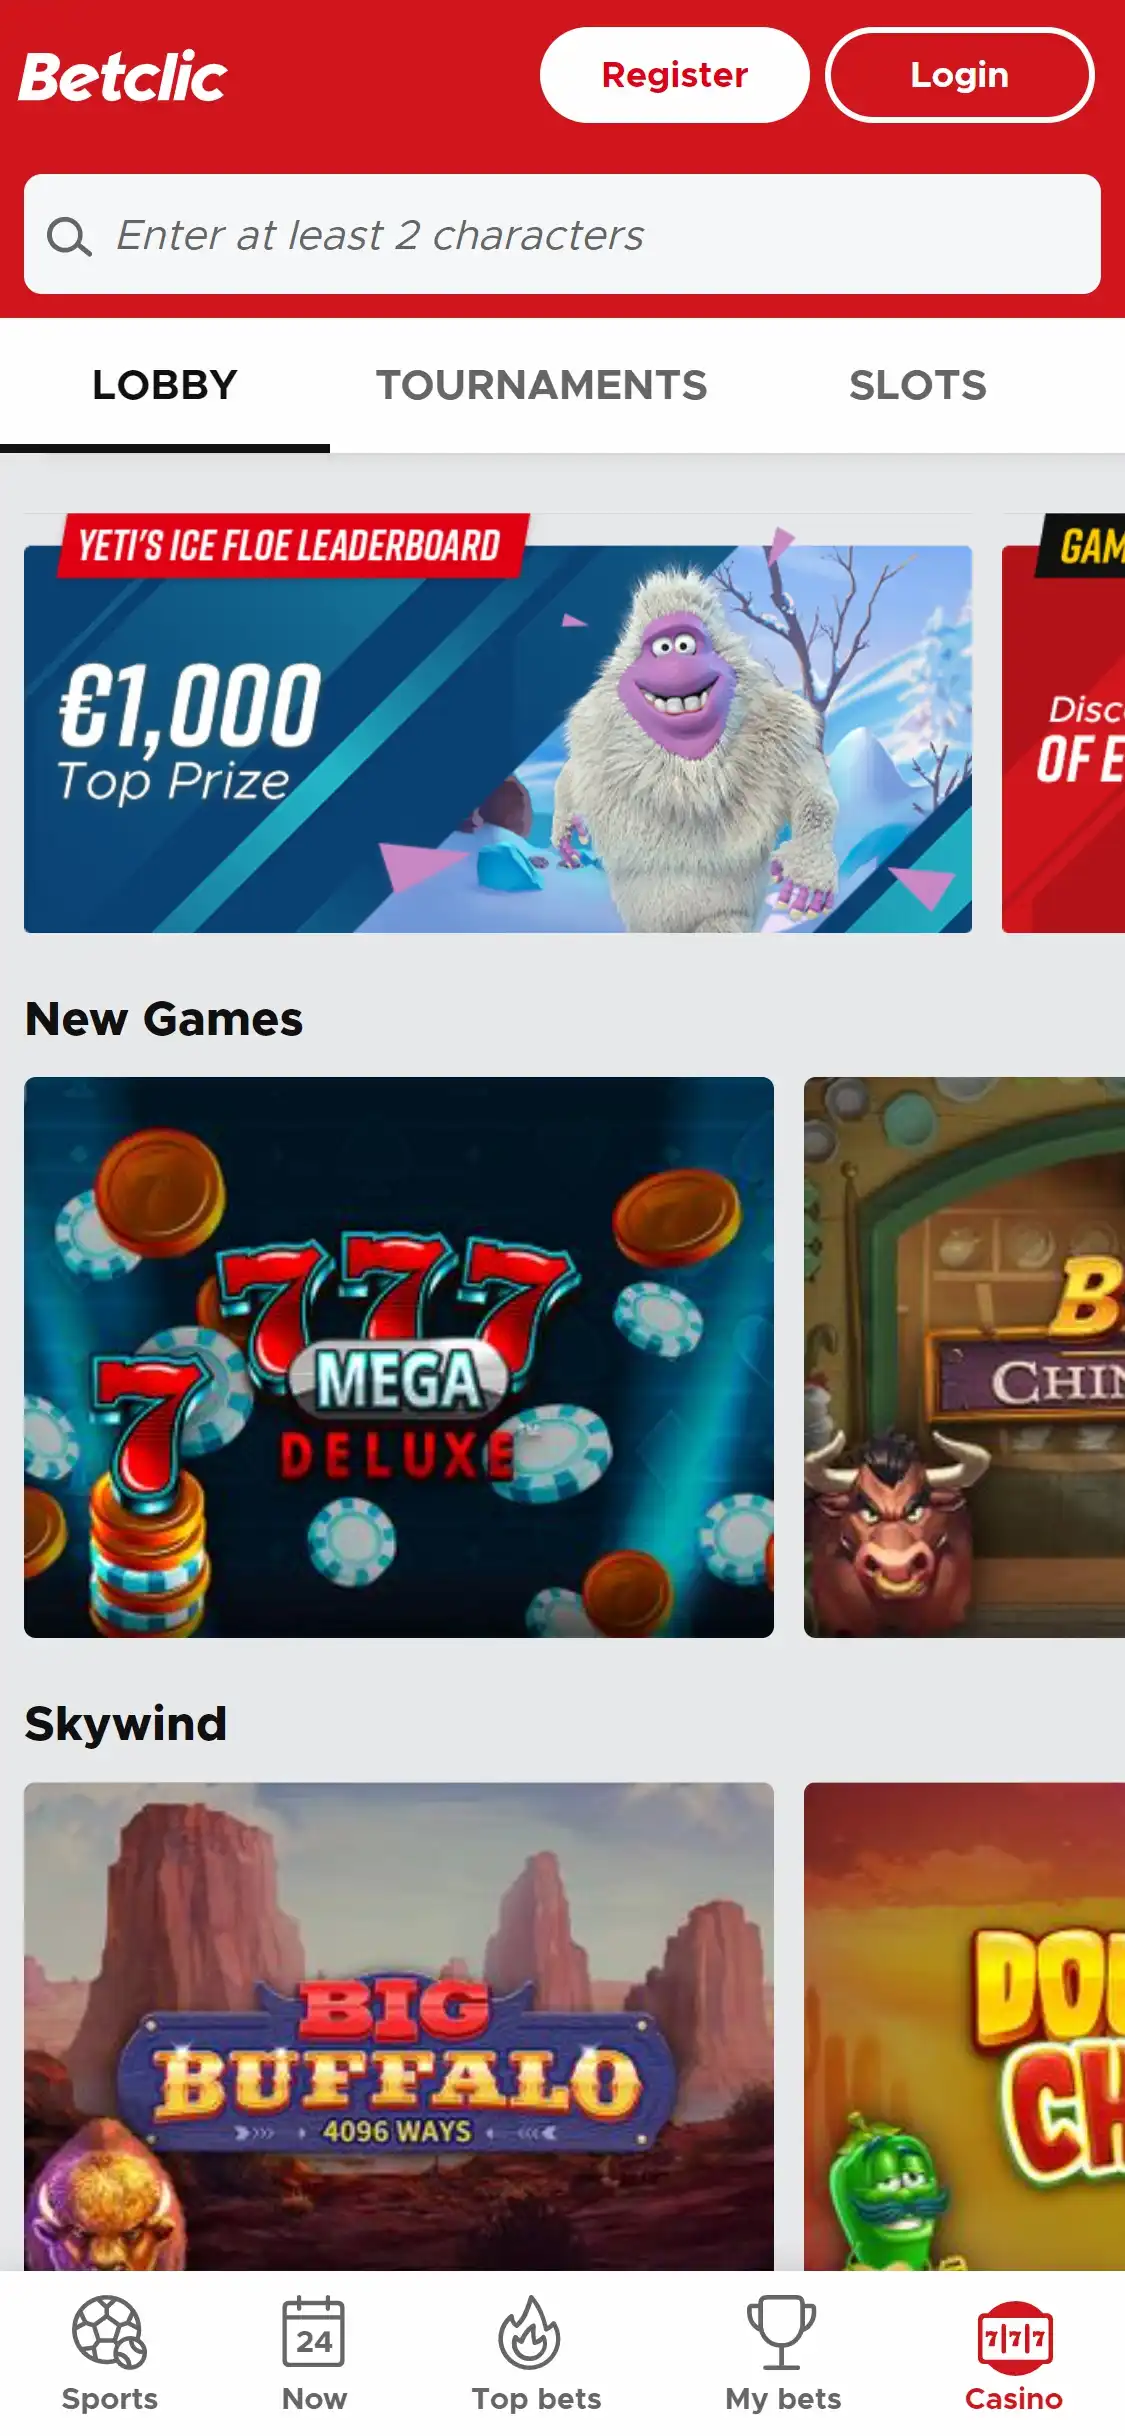Viewport: 1125px width, 2436px height.
Task: Open the Top bets flame icon
Action: pyautogui.click(x=529, y=2332)
